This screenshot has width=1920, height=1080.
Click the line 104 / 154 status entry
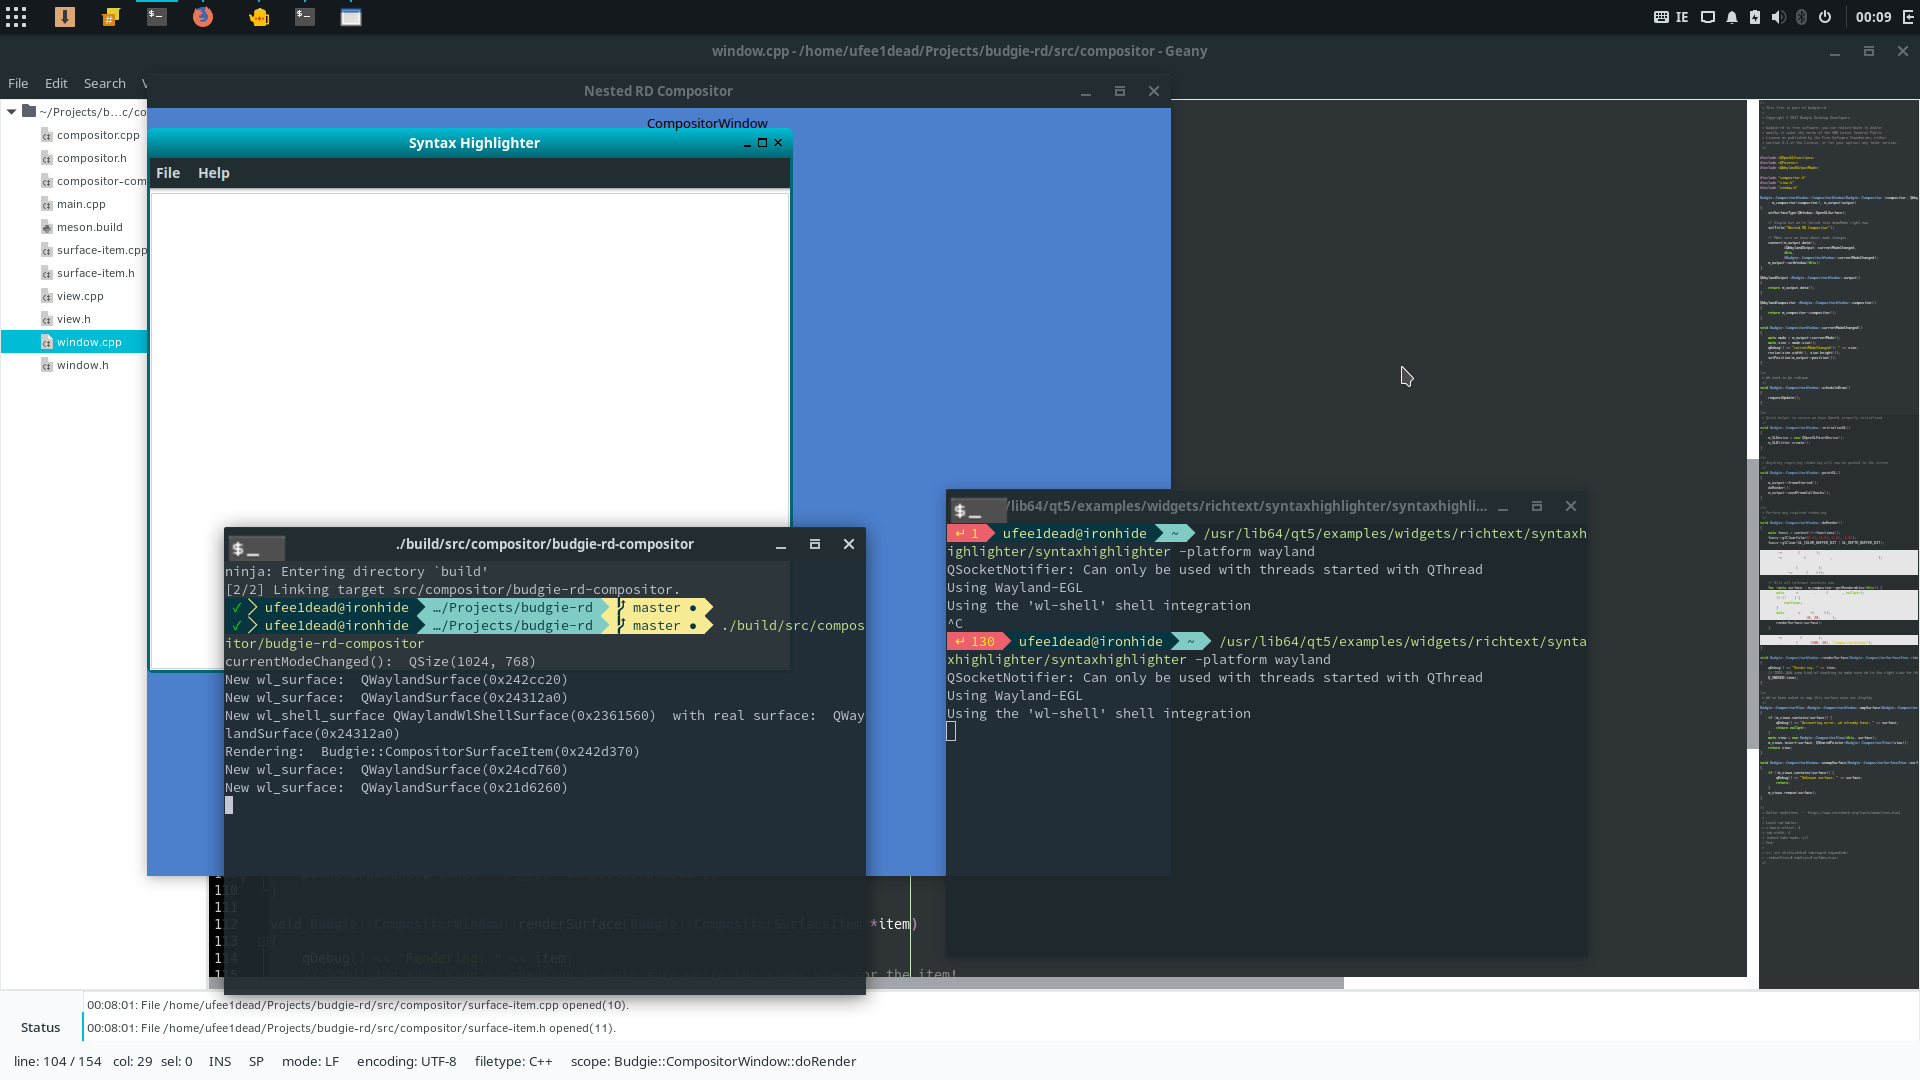[x=58, y=1062]
